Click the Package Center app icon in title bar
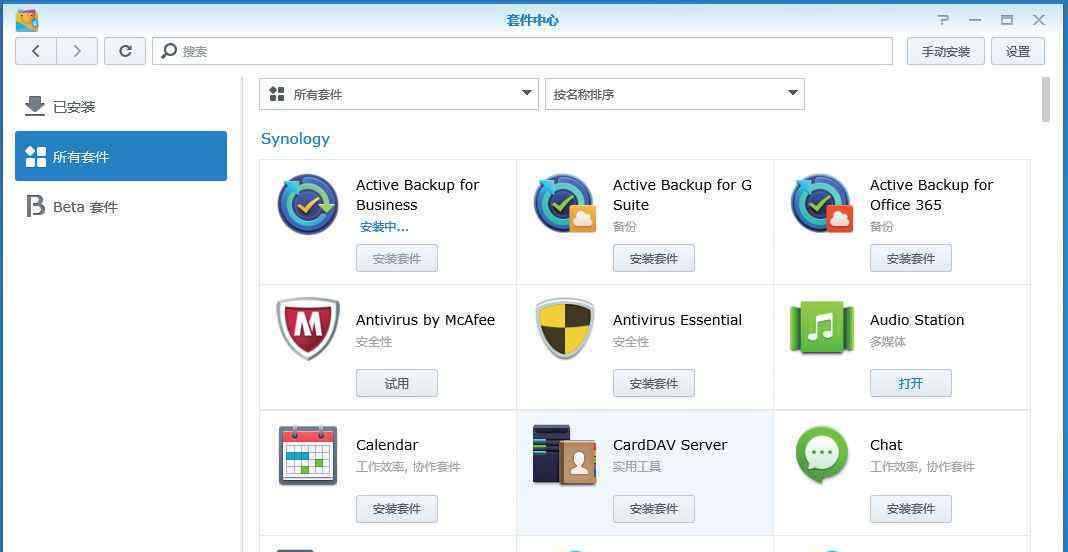 (x=27, y=20)
